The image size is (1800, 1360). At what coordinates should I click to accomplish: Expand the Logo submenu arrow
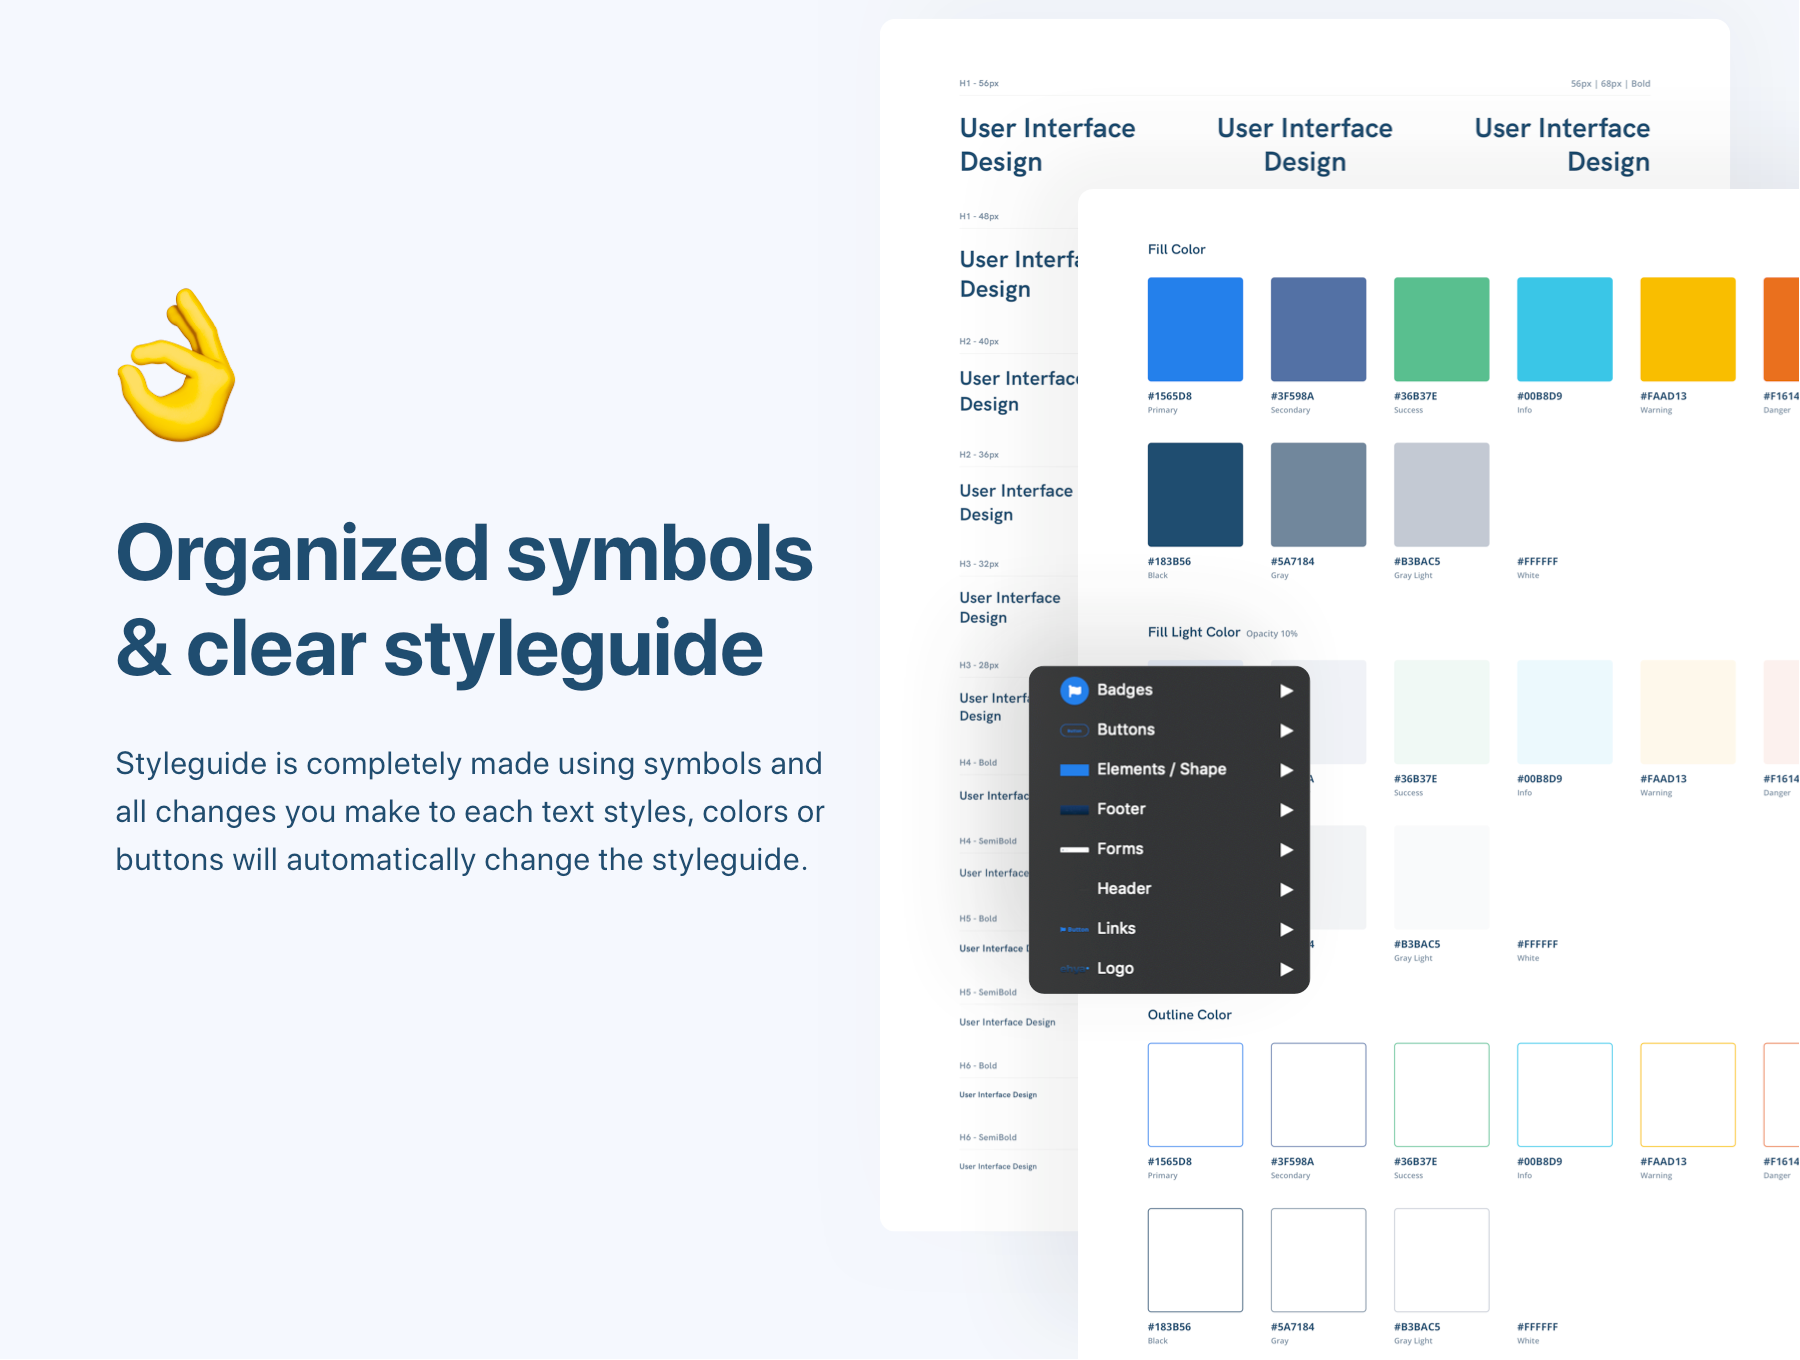tap(1286, 969)
